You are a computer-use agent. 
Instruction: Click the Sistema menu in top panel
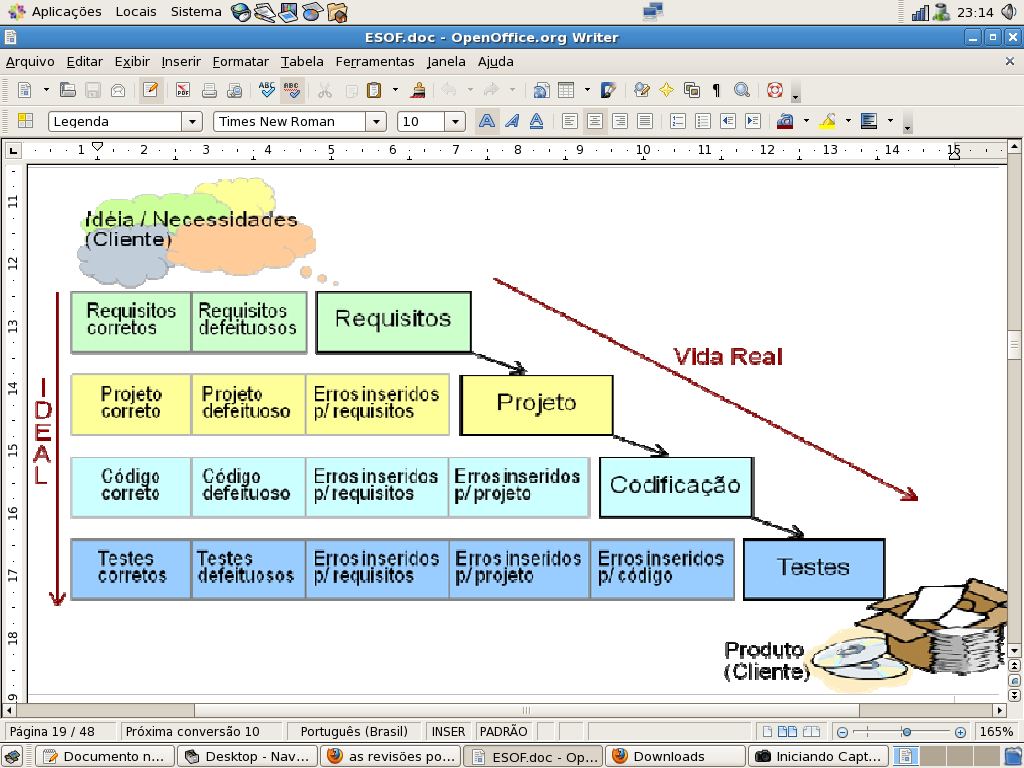(x=196, y=12)
